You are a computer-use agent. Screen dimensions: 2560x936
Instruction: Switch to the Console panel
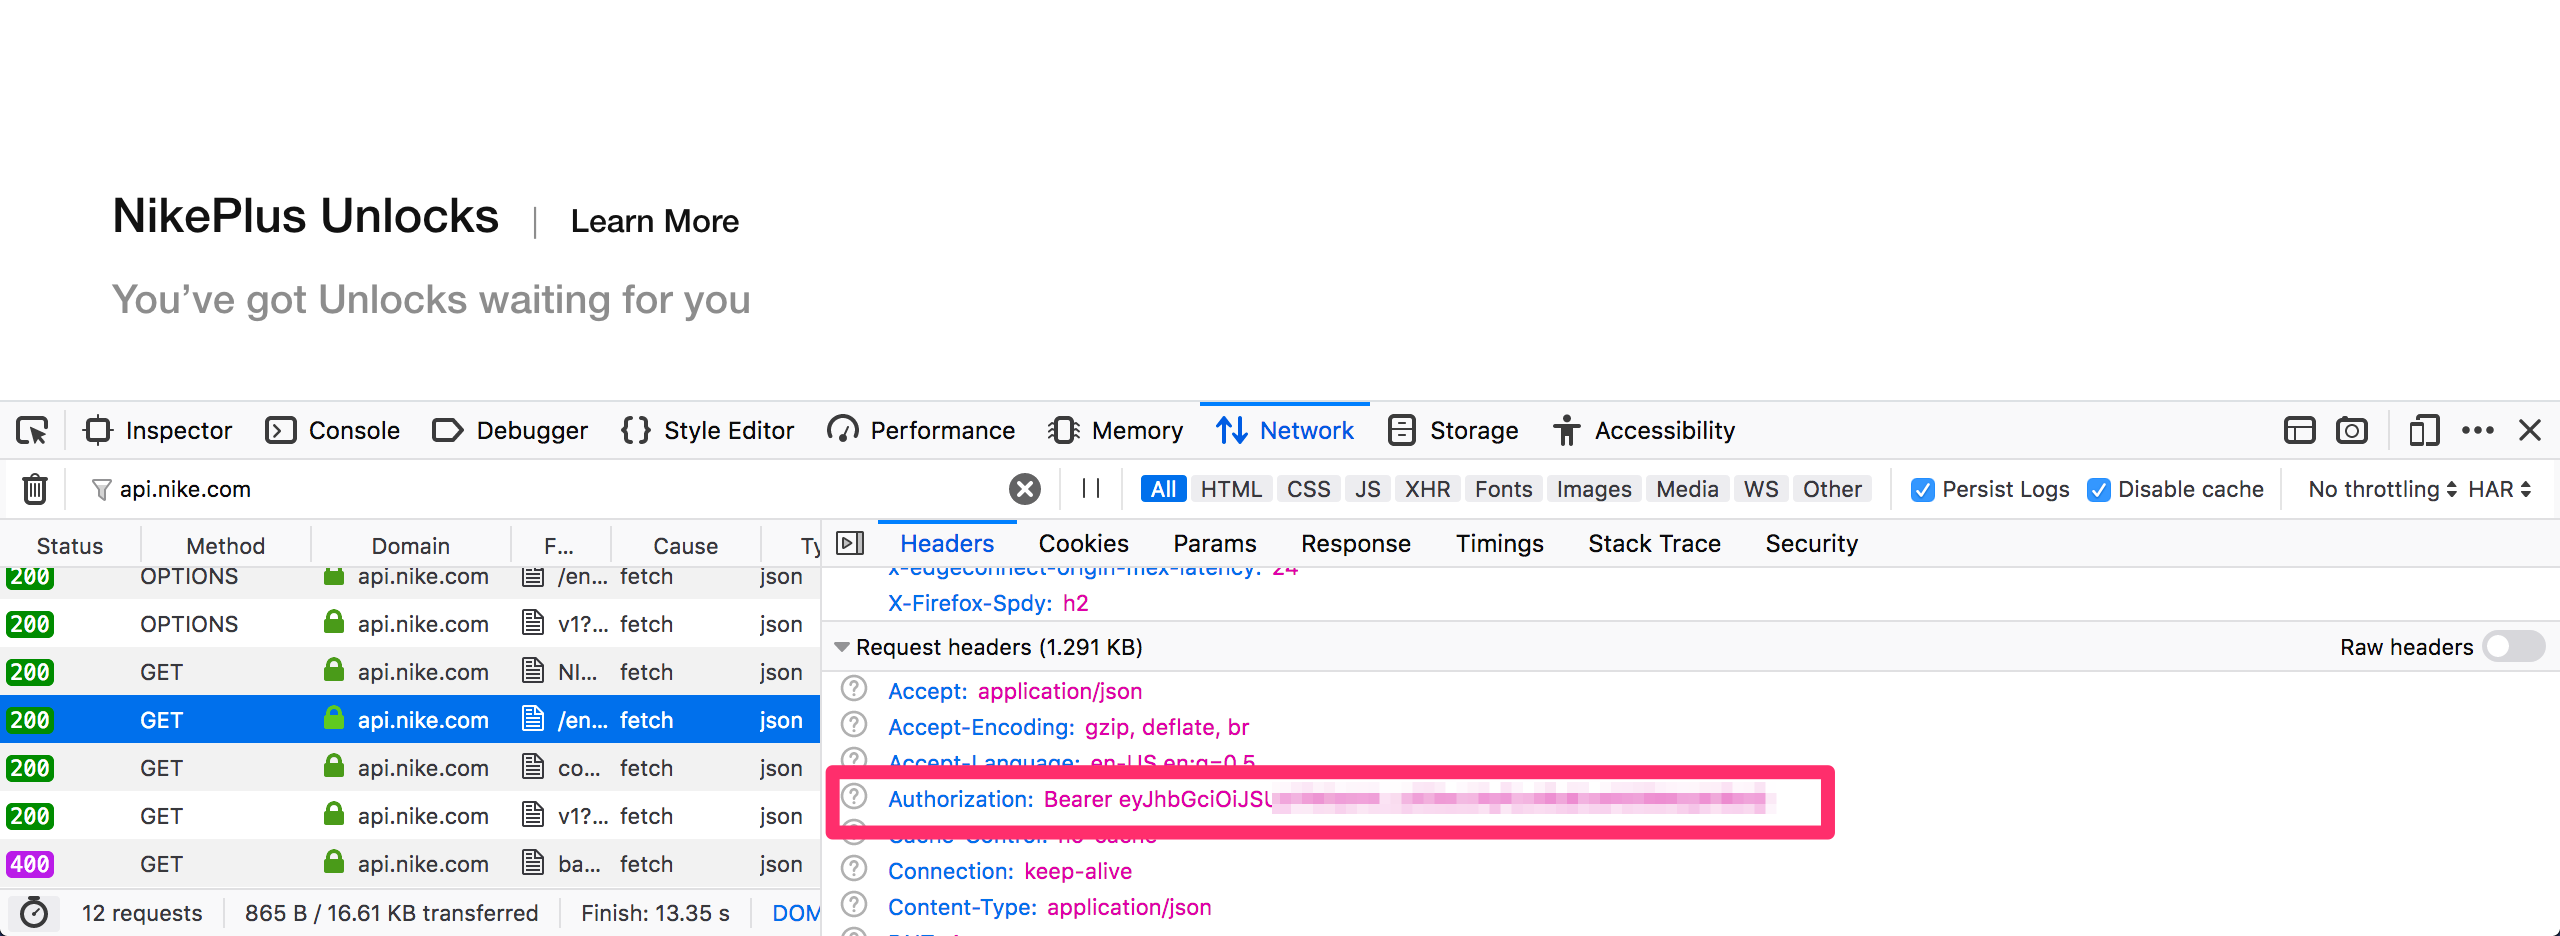333,431
